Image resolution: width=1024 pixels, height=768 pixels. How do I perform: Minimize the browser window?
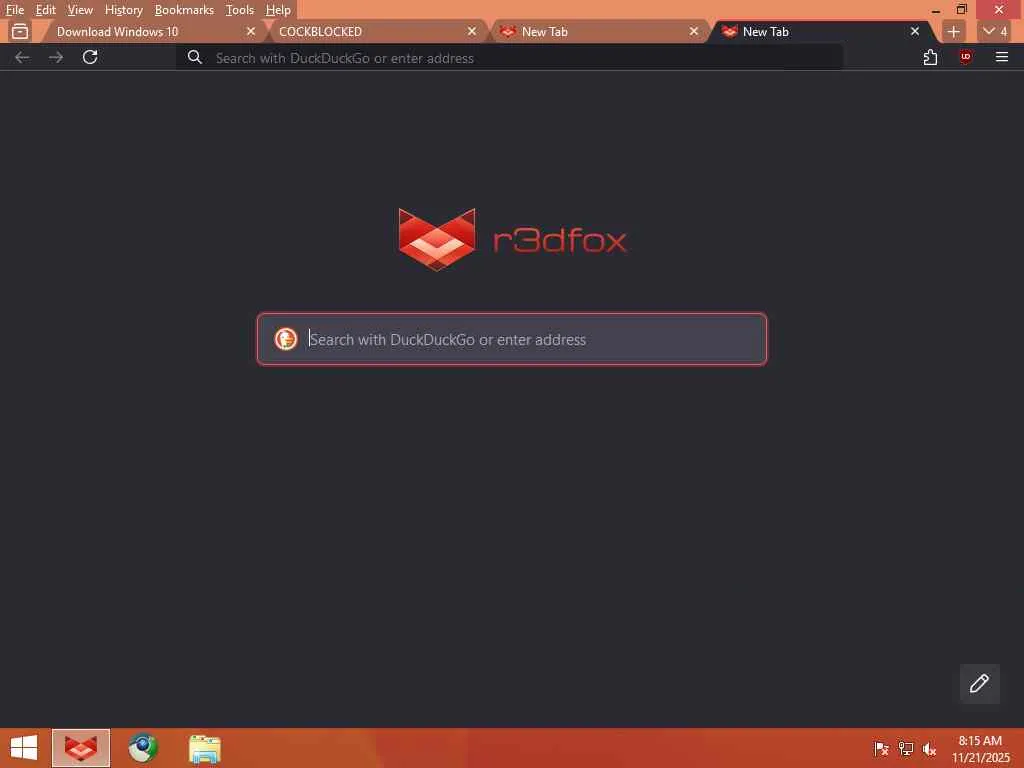click(936, 10)
